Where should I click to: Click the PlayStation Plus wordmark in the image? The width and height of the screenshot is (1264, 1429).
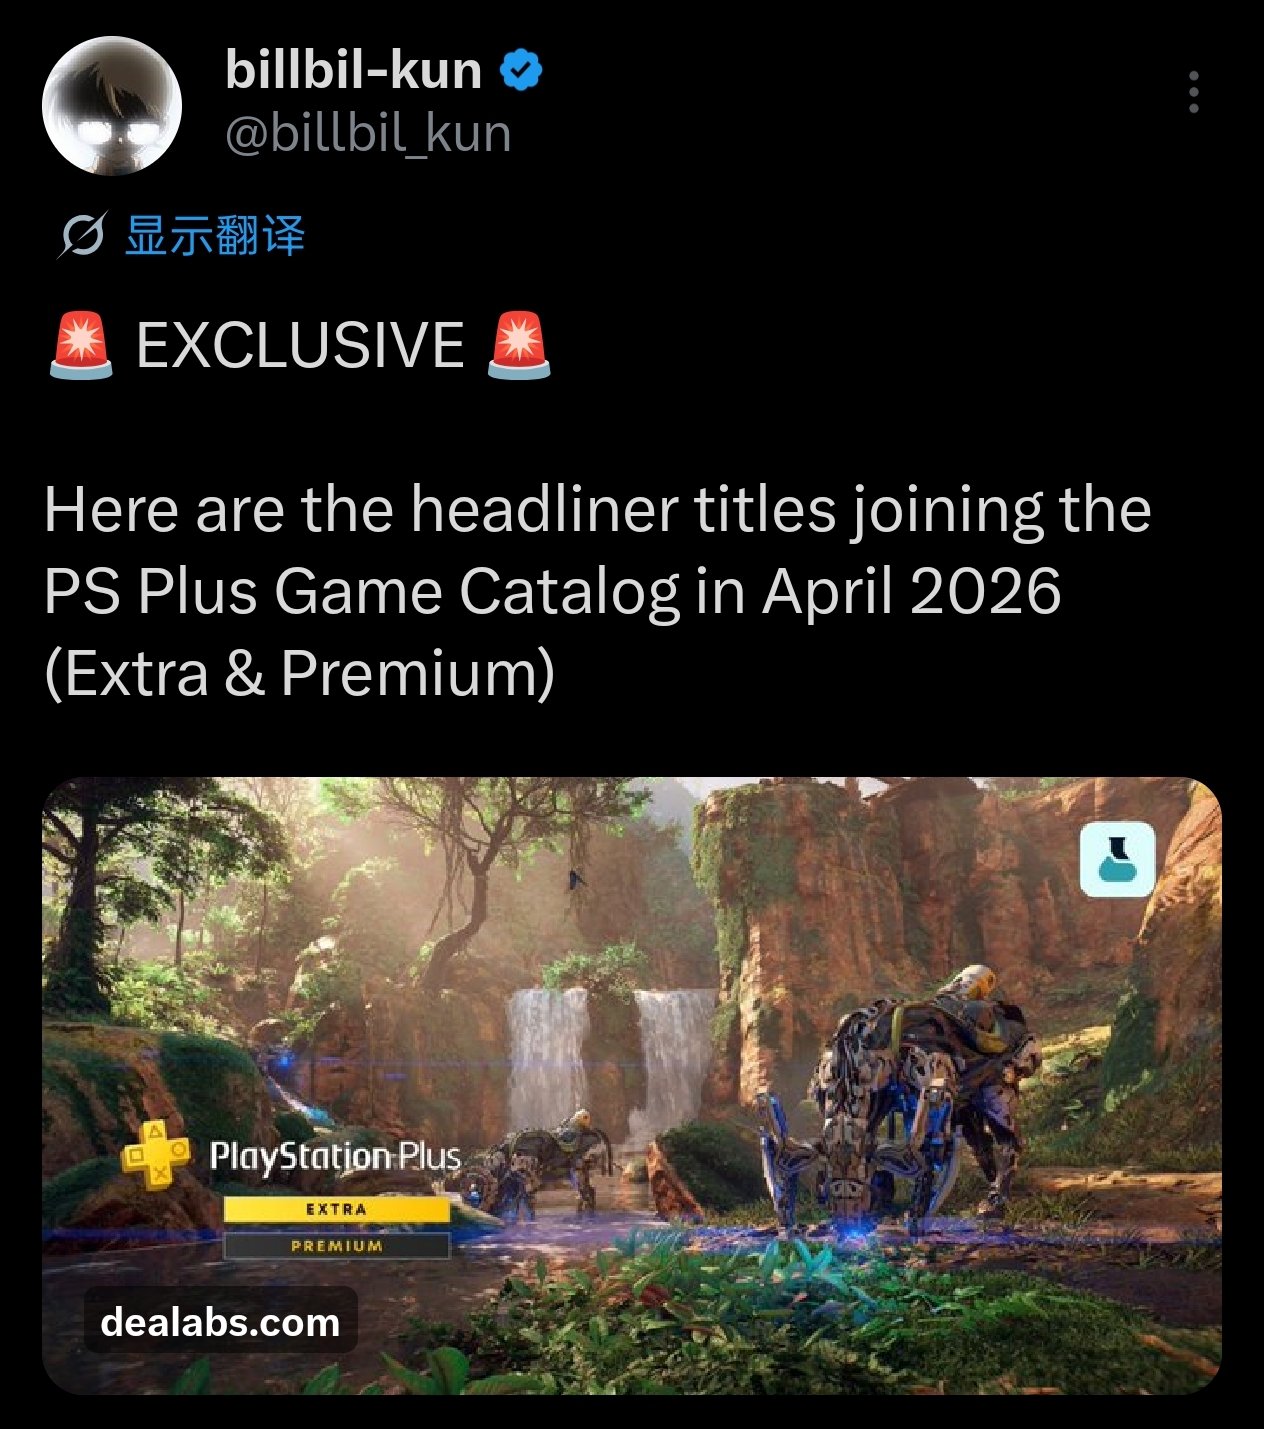[x=335, y=1157]
